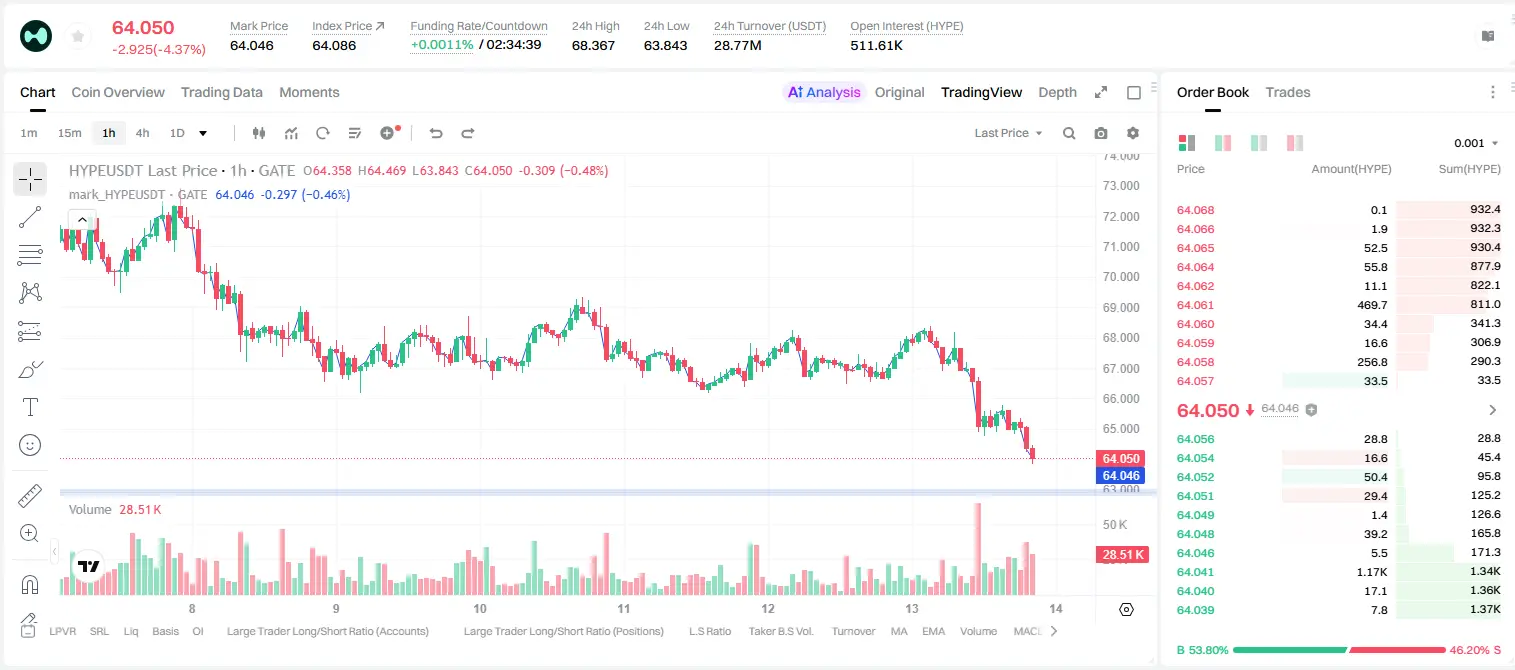Image resolution: width=1515 pixels, height=670 pixels.
Task: Switch to the Depth chart view
Action: point(1057,92)
